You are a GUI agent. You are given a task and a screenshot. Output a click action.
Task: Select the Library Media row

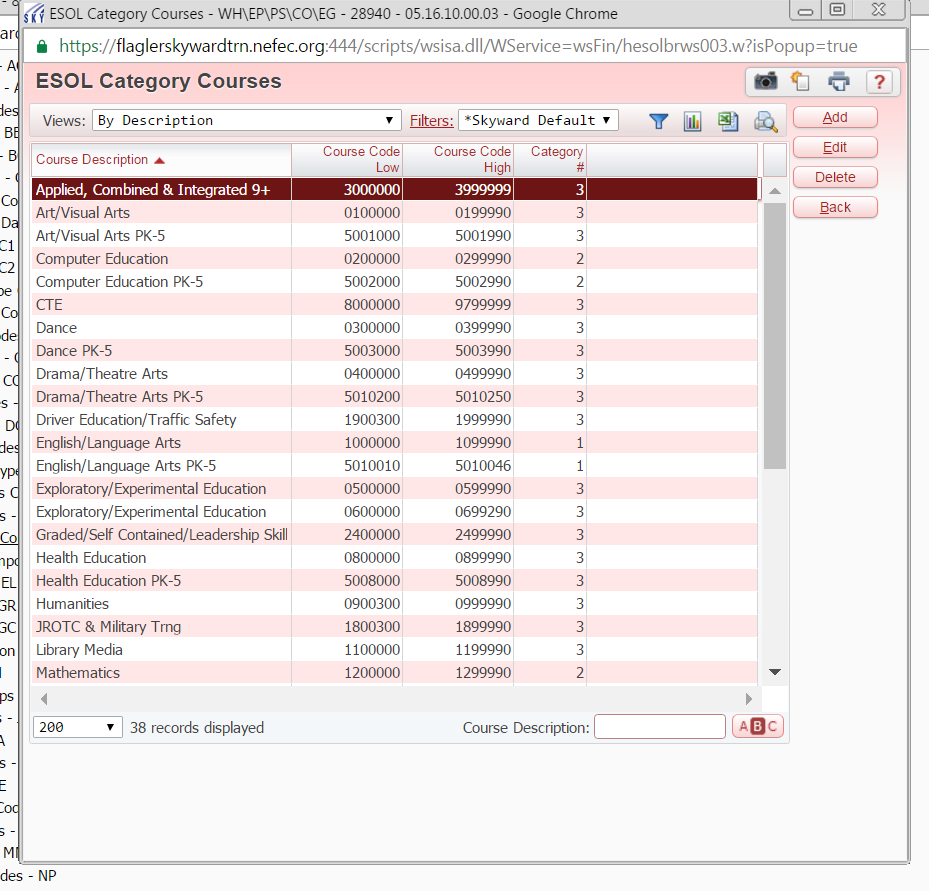coord(395,650)
